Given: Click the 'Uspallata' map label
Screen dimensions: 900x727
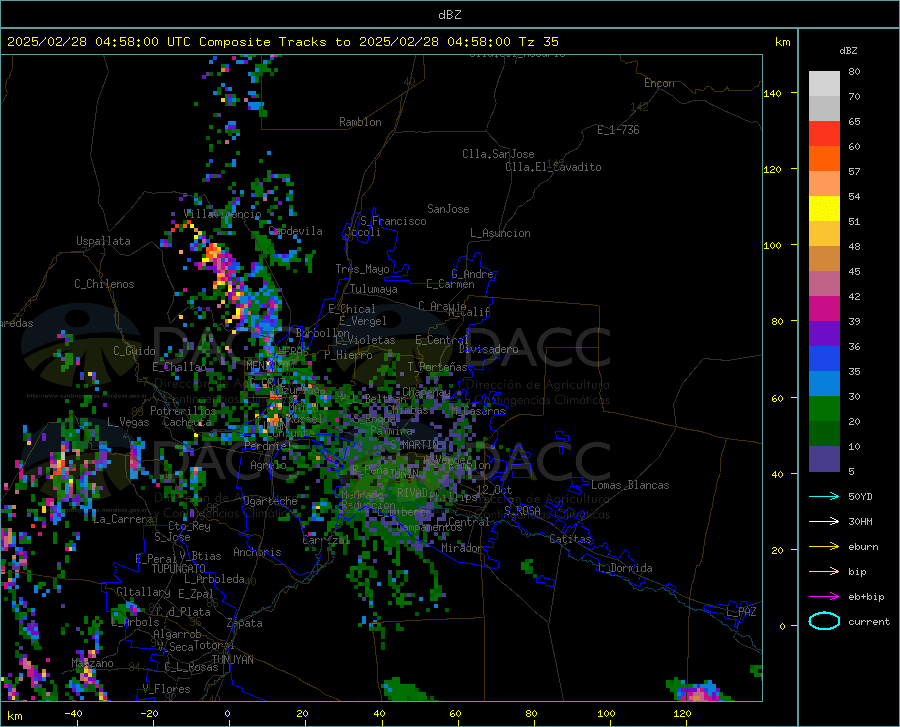Looking at the screenshot, I should coord(103,241).
